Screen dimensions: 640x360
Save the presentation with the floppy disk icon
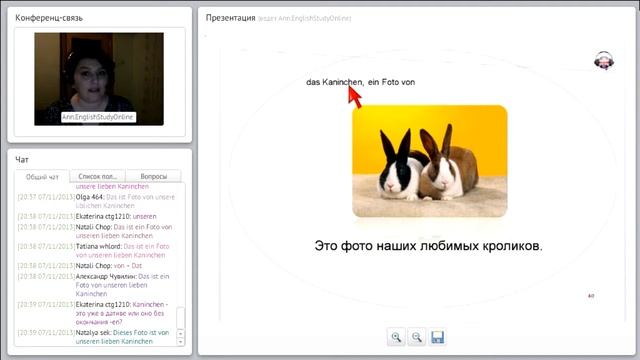coord(437,337)
